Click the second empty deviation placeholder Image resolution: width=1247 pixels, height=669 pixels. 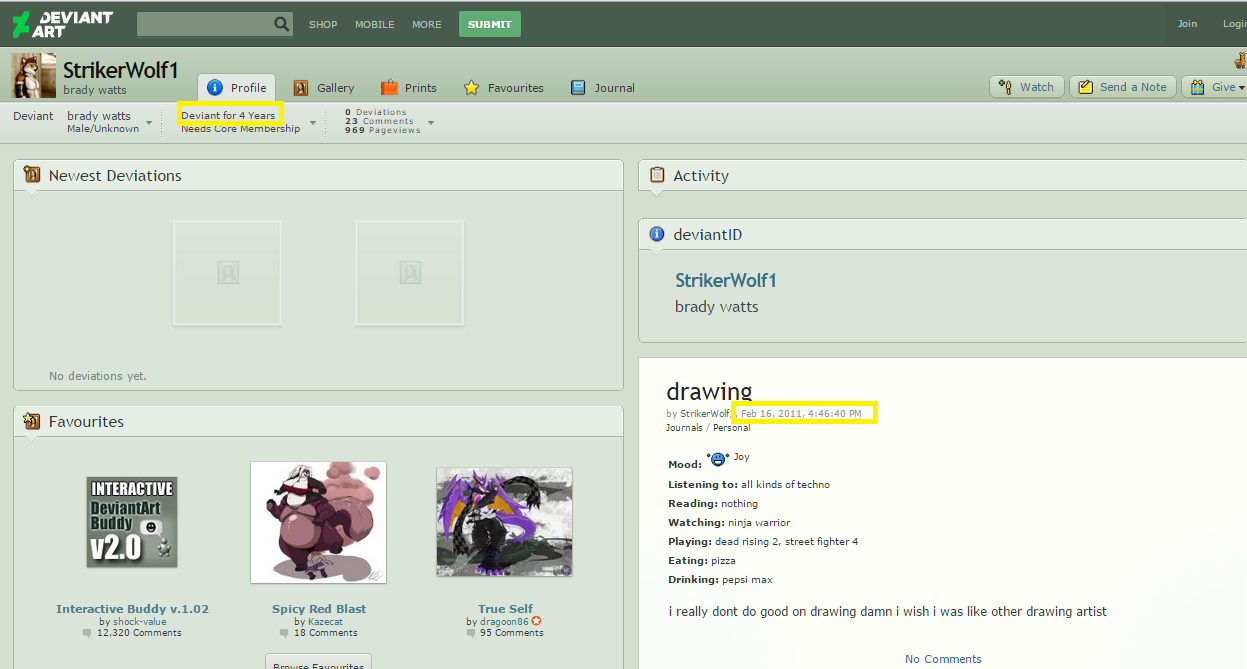[x=409, y=273]
